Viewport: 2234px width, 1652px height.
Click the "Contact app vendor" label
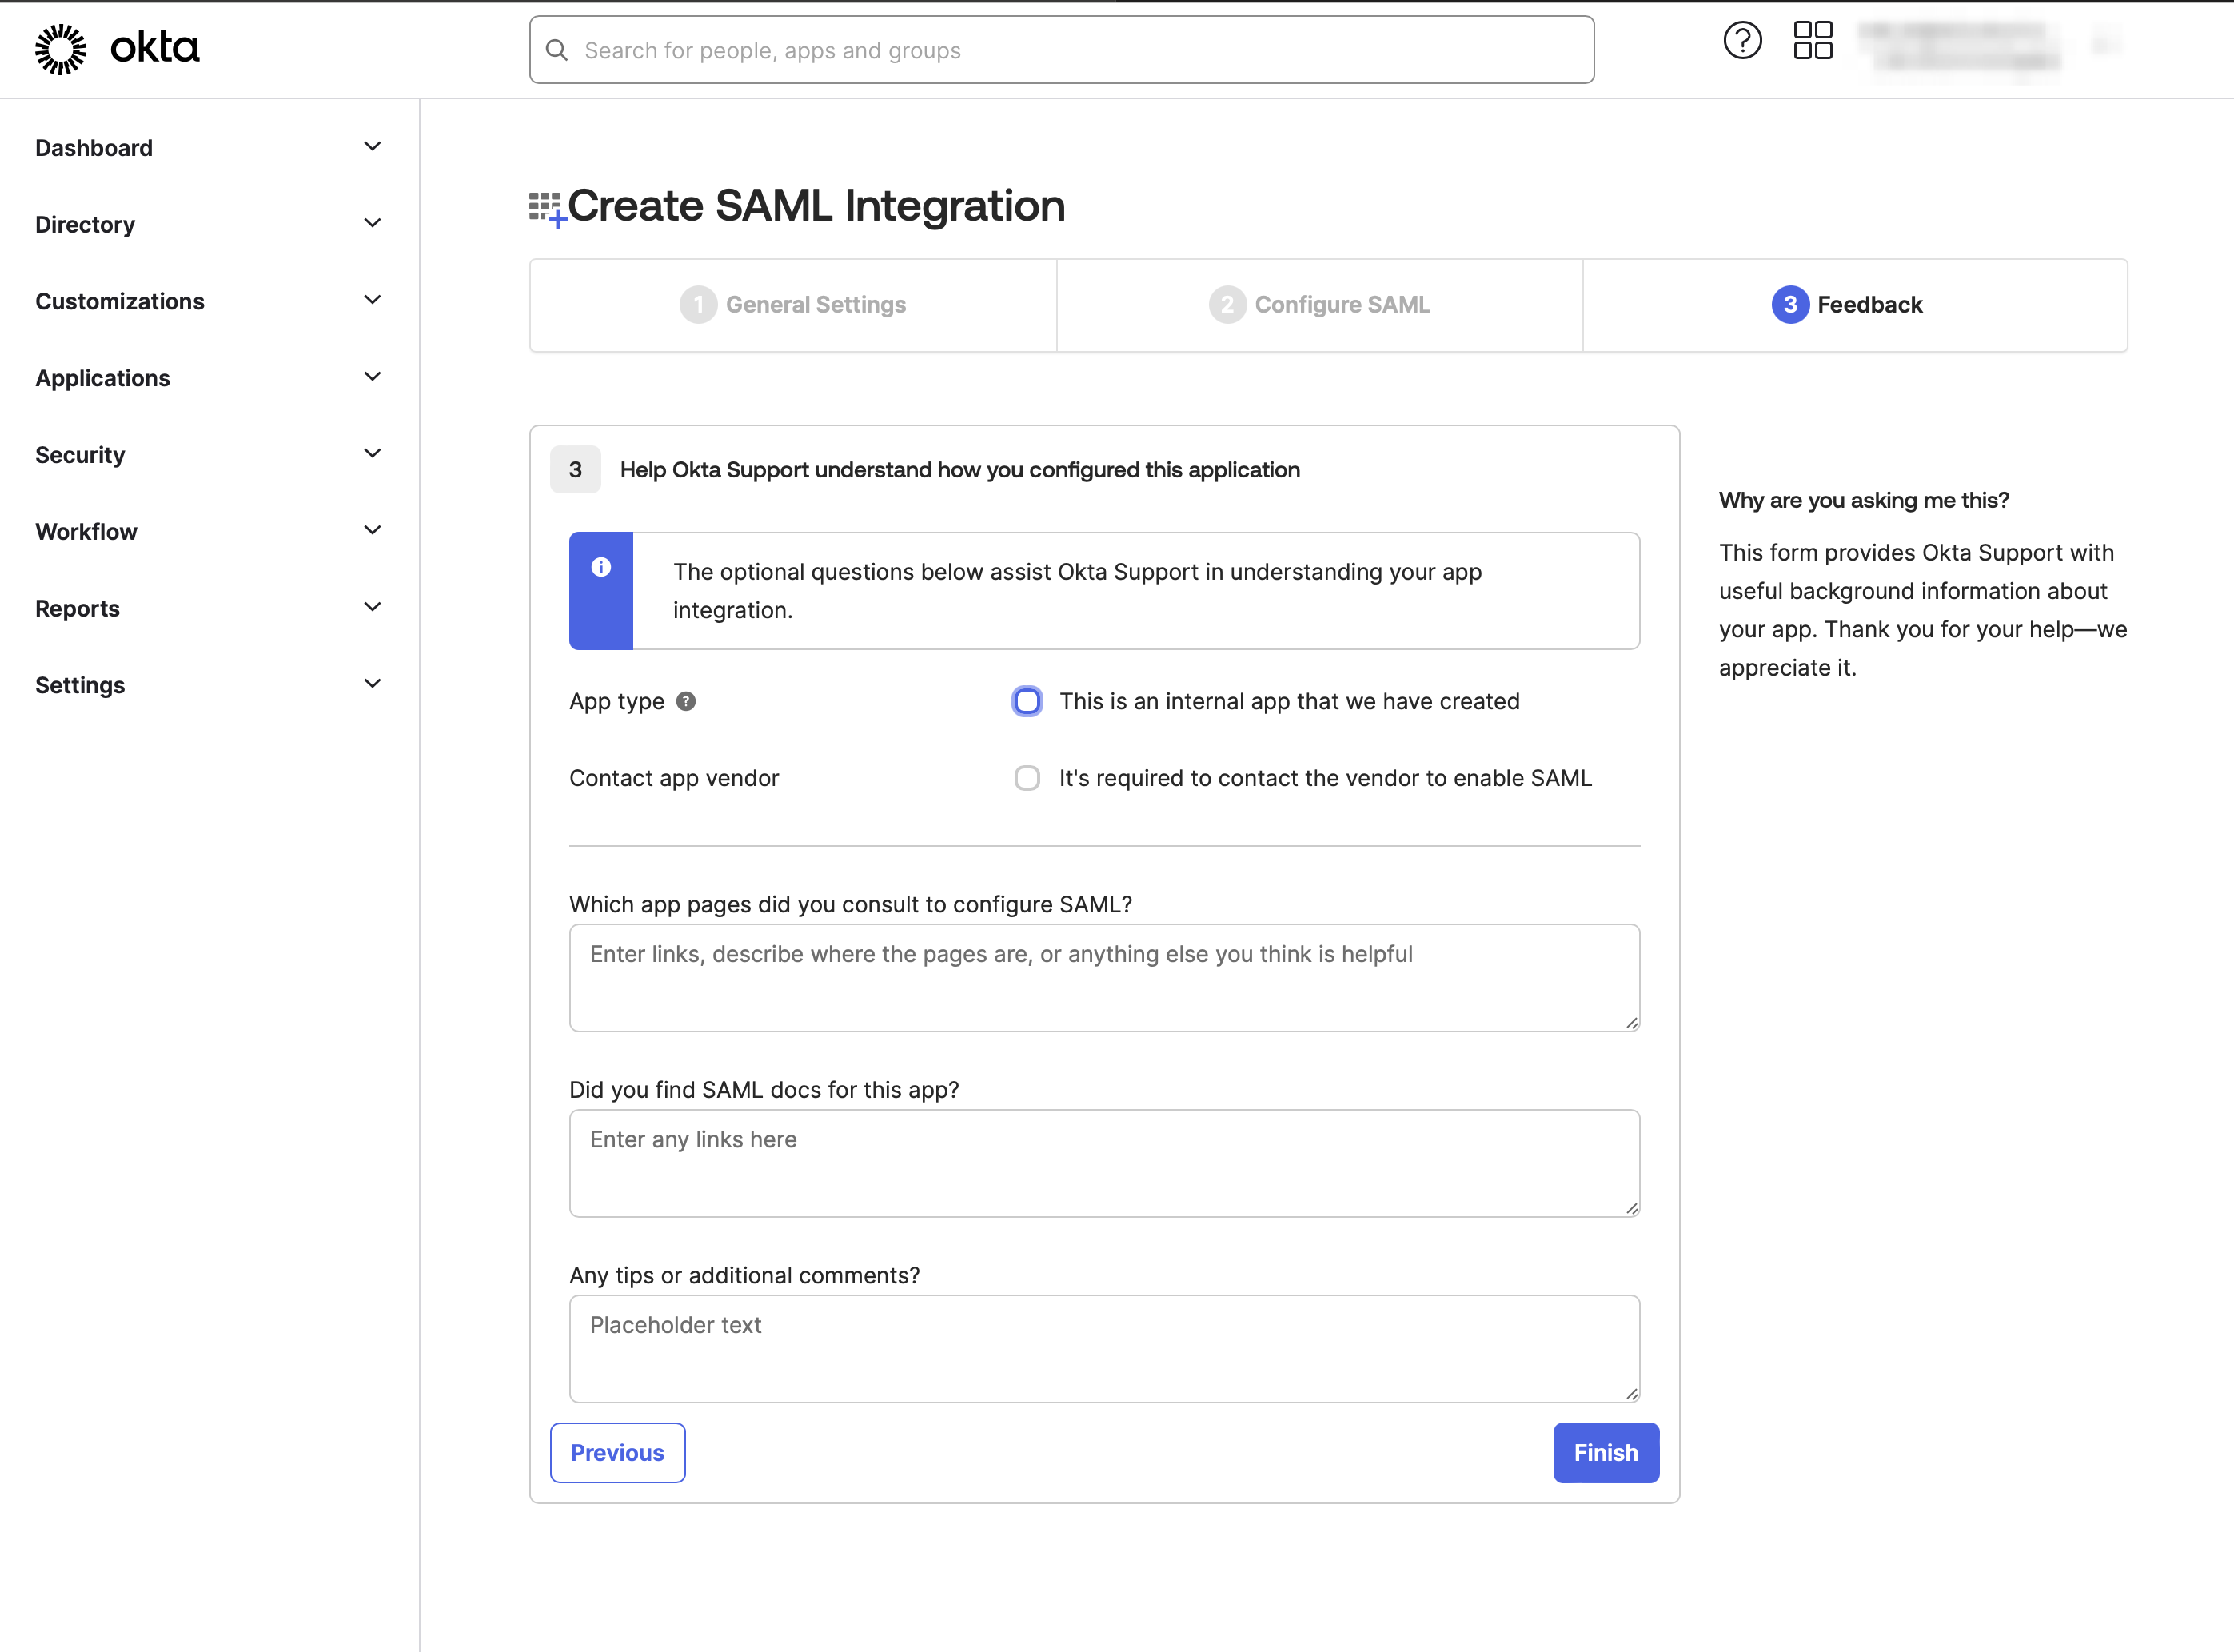674,778
